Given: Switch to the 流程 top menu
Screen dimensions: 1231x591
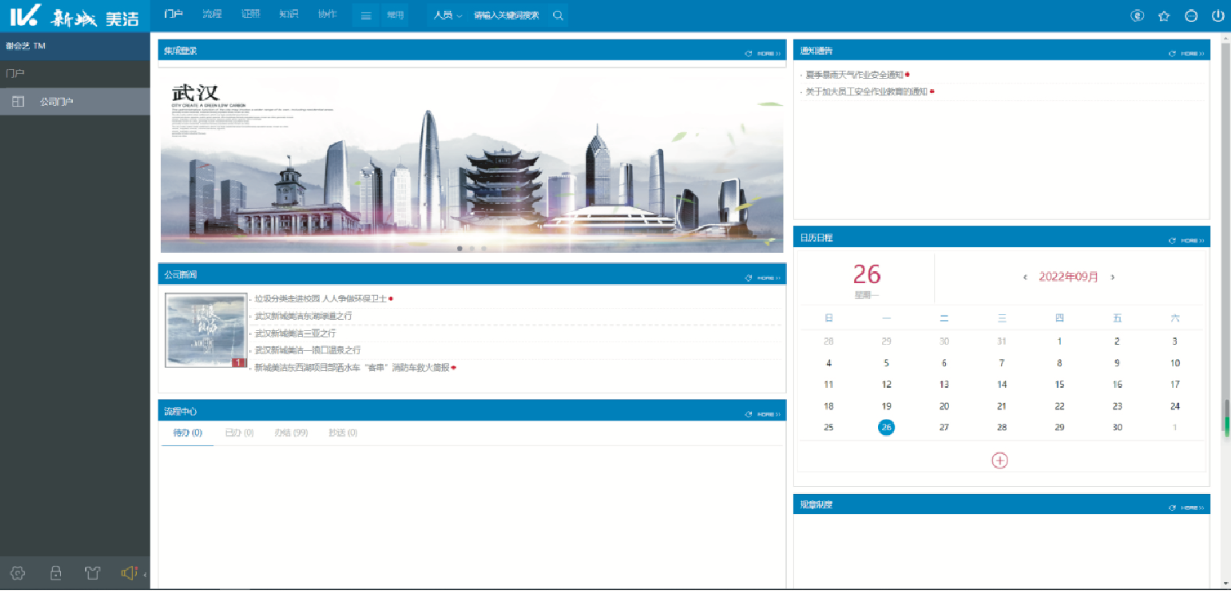Looking at the screenshot, I should [x=211, y=15].
